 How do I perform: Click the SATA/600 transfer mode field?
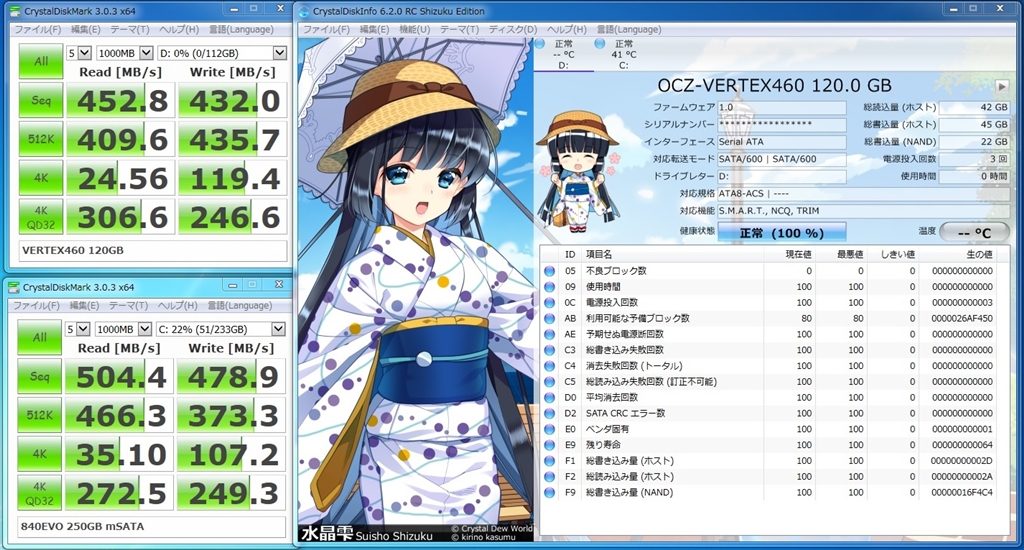[x=782, y=159]
